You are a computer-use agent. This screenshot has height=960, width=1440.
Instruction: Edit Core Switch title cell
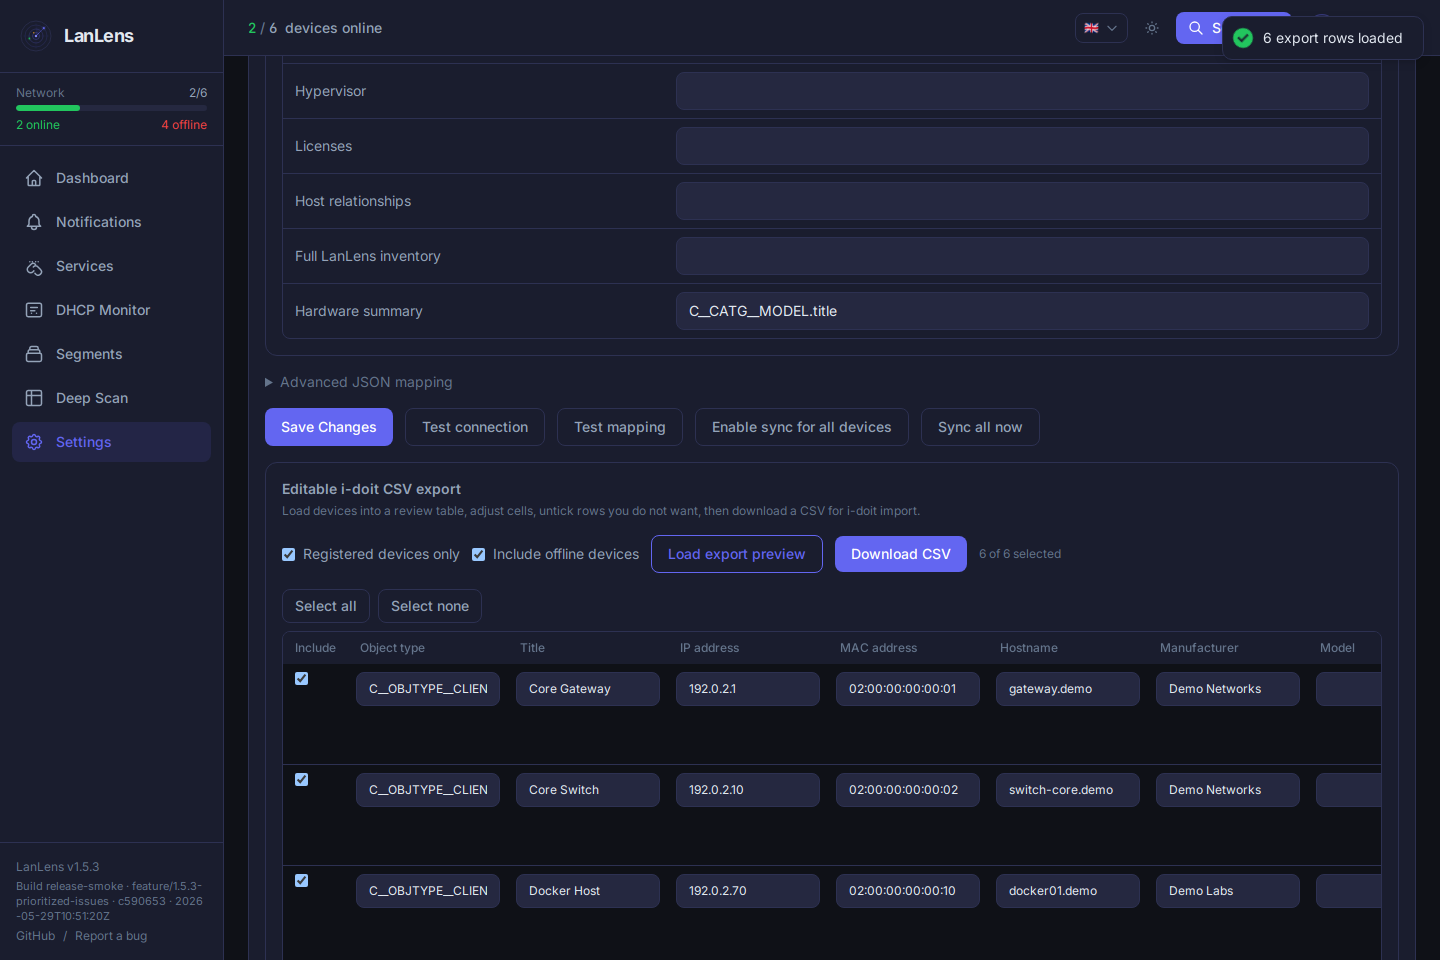pos(588,790)
